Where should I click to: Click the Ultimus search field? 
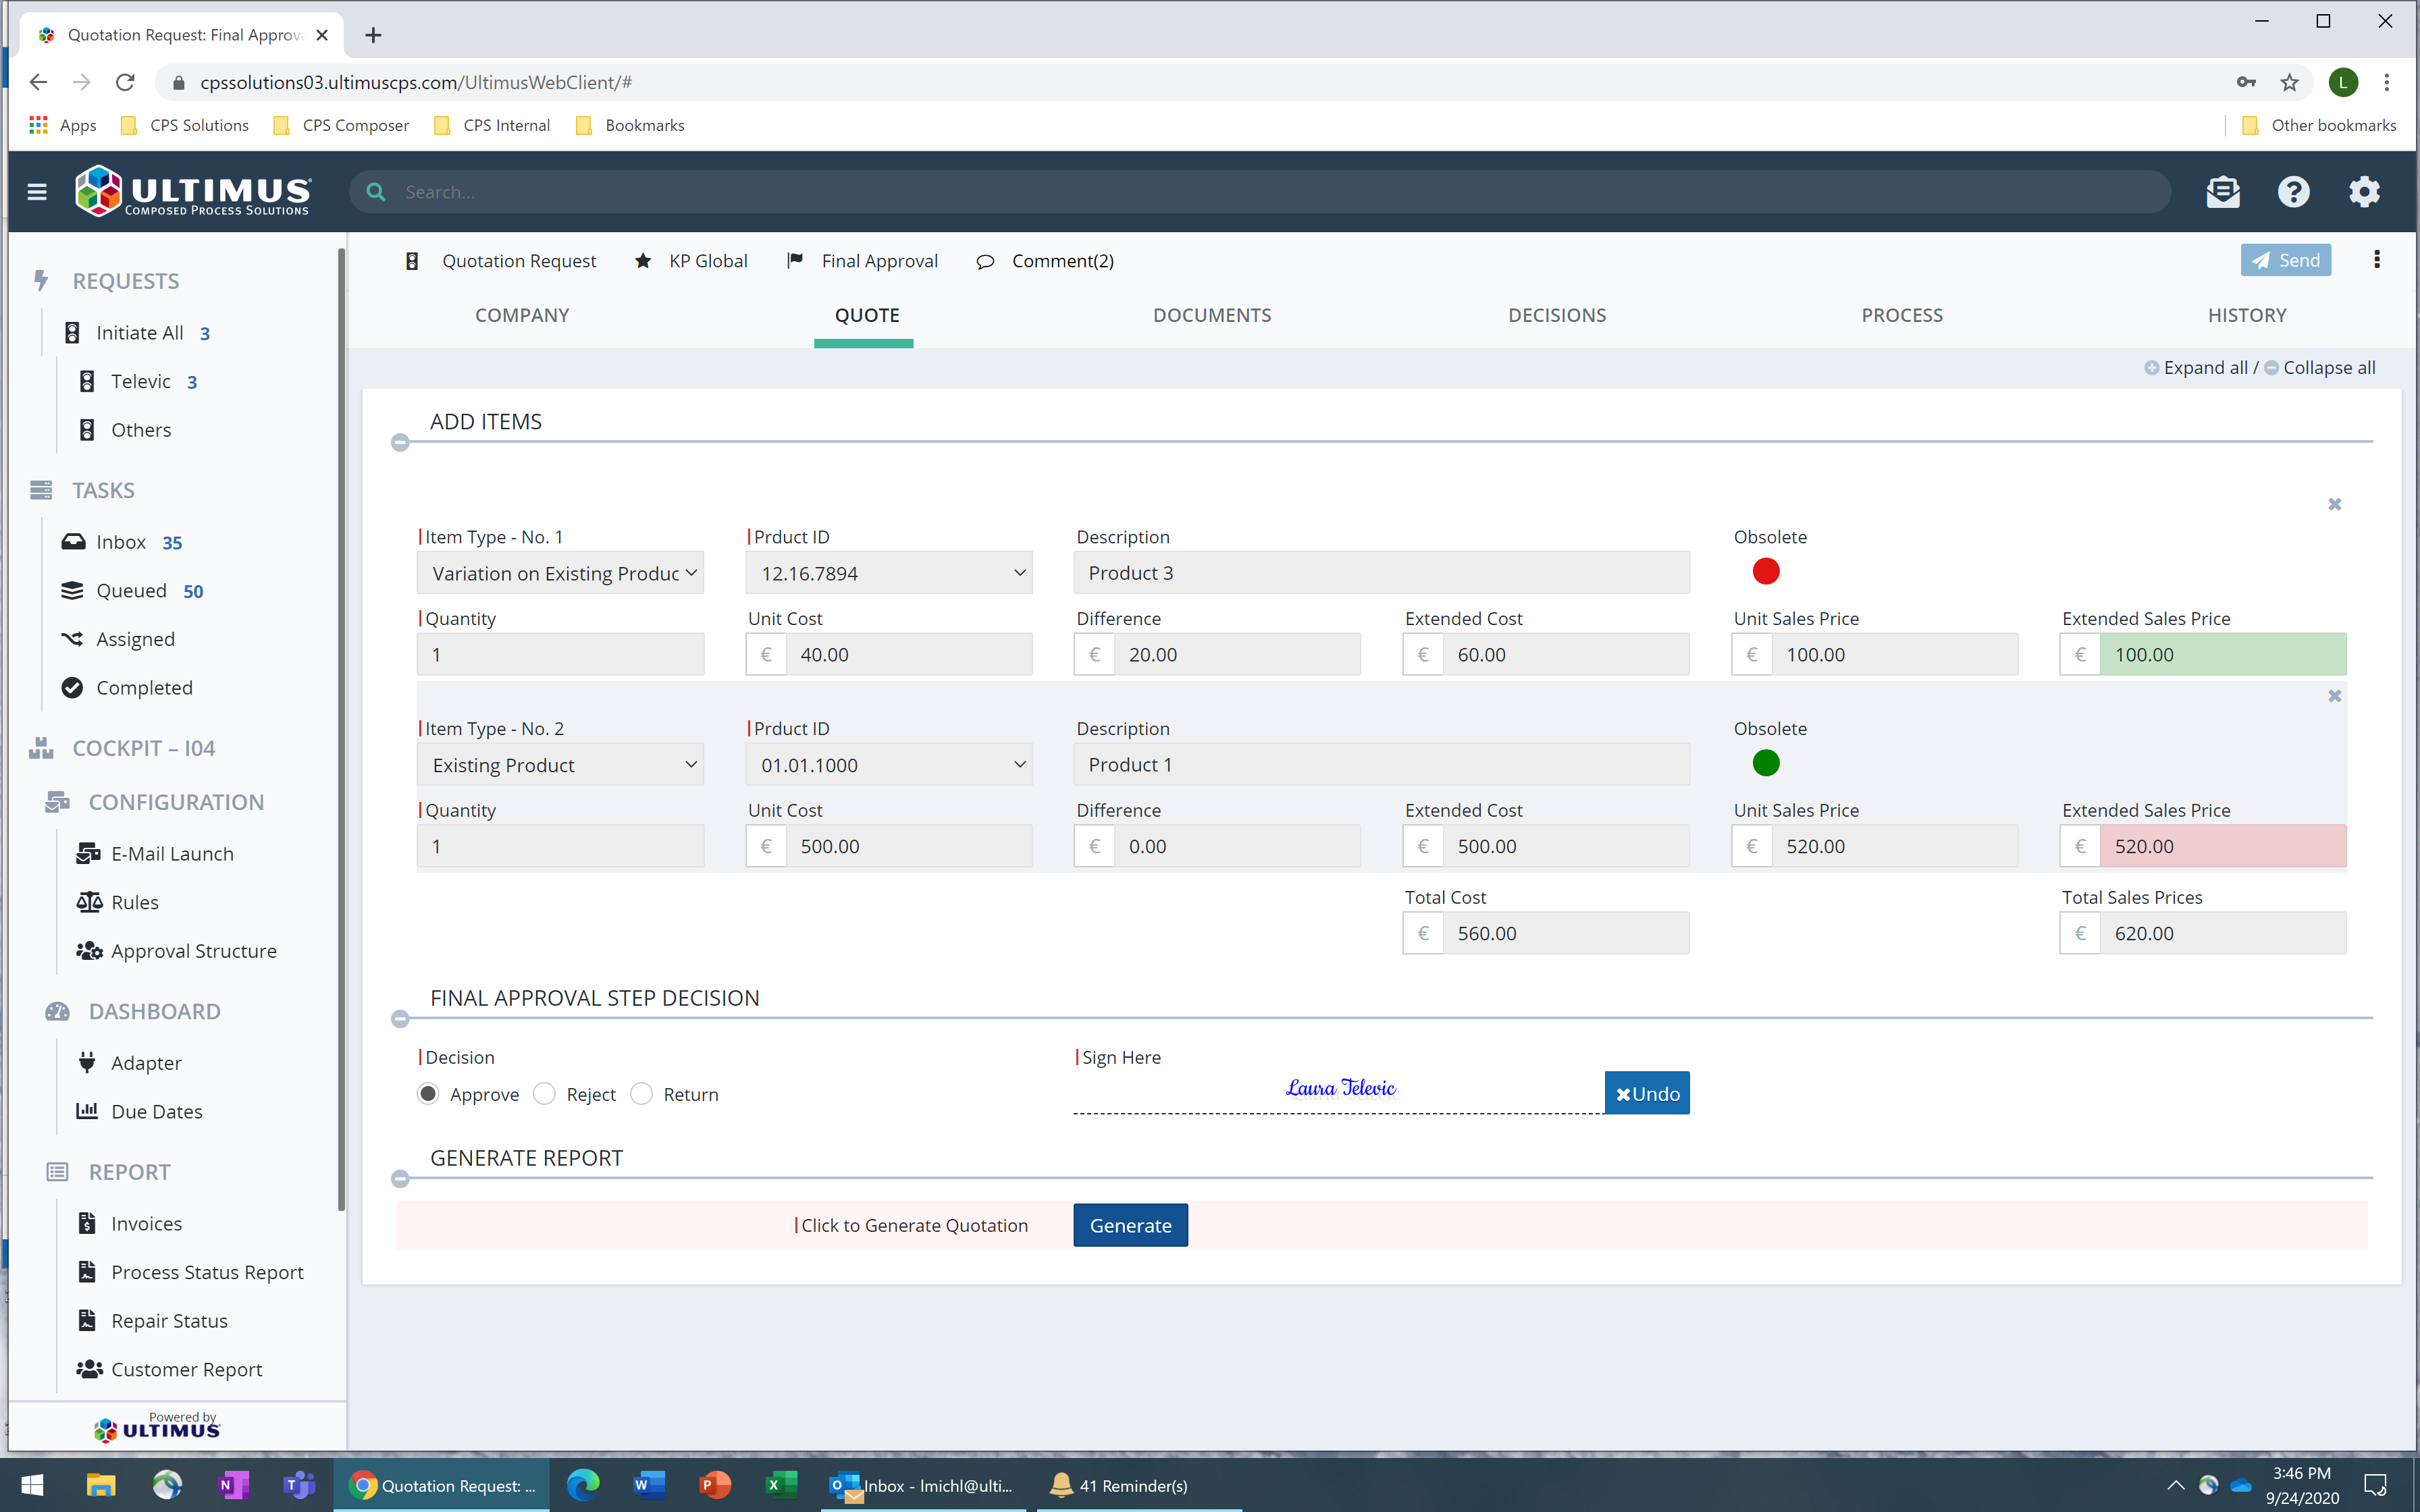tap(1260, 192)
